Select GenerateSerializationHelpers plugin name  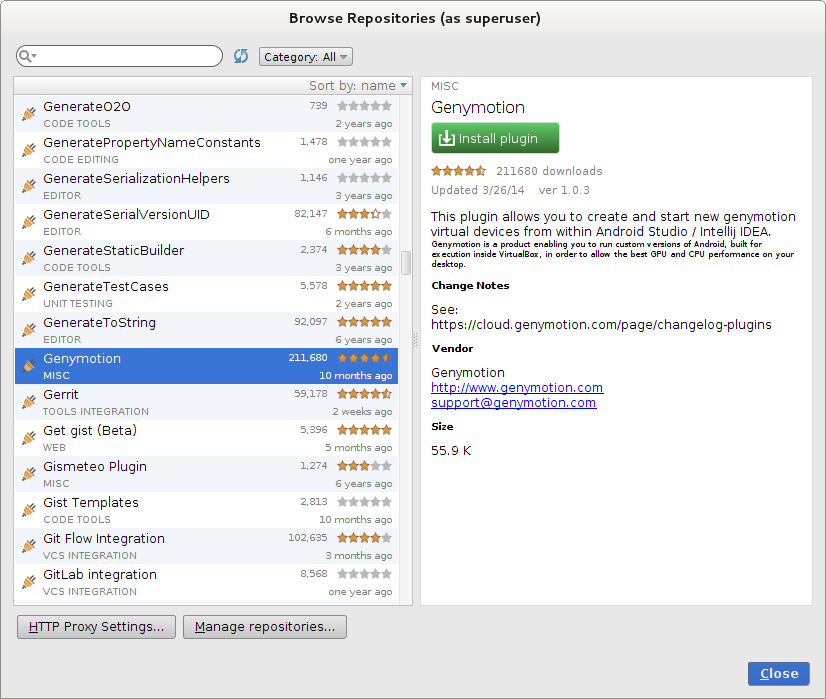136,179
